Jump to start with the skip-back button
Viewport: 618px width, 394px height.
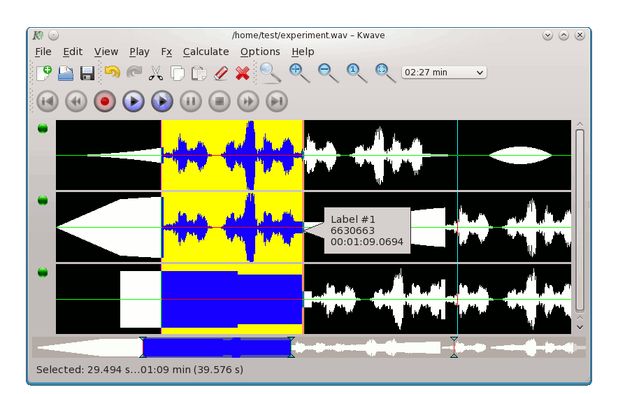click(47, 101)
